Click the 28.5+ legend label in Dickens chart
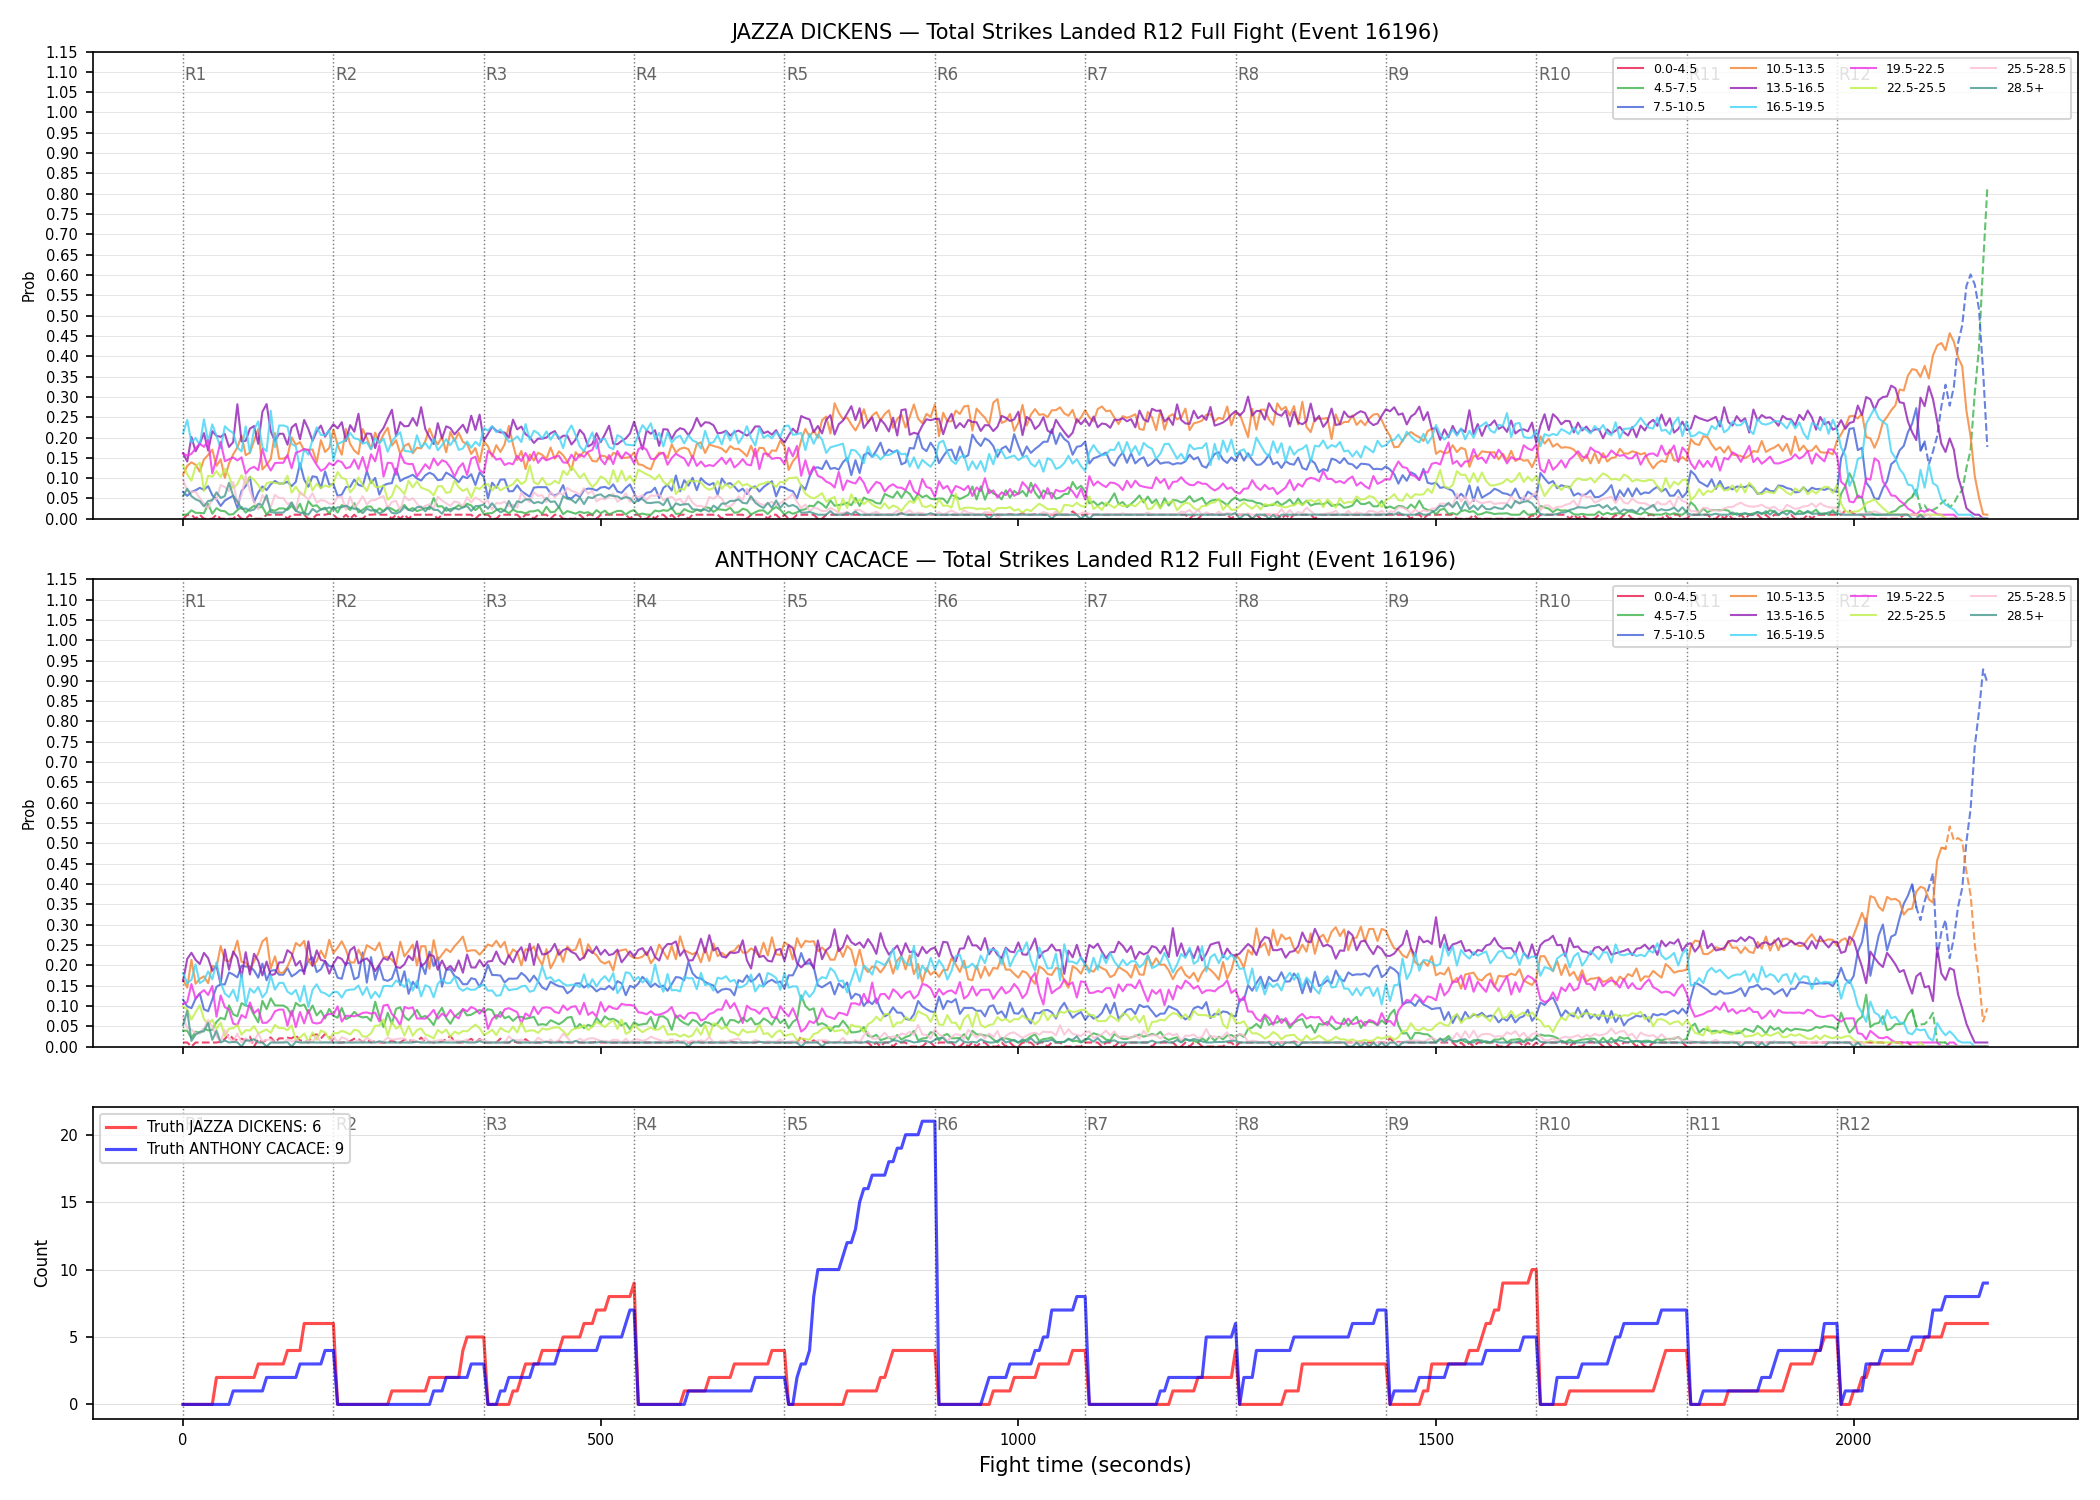 click(x=2025, y=88)
